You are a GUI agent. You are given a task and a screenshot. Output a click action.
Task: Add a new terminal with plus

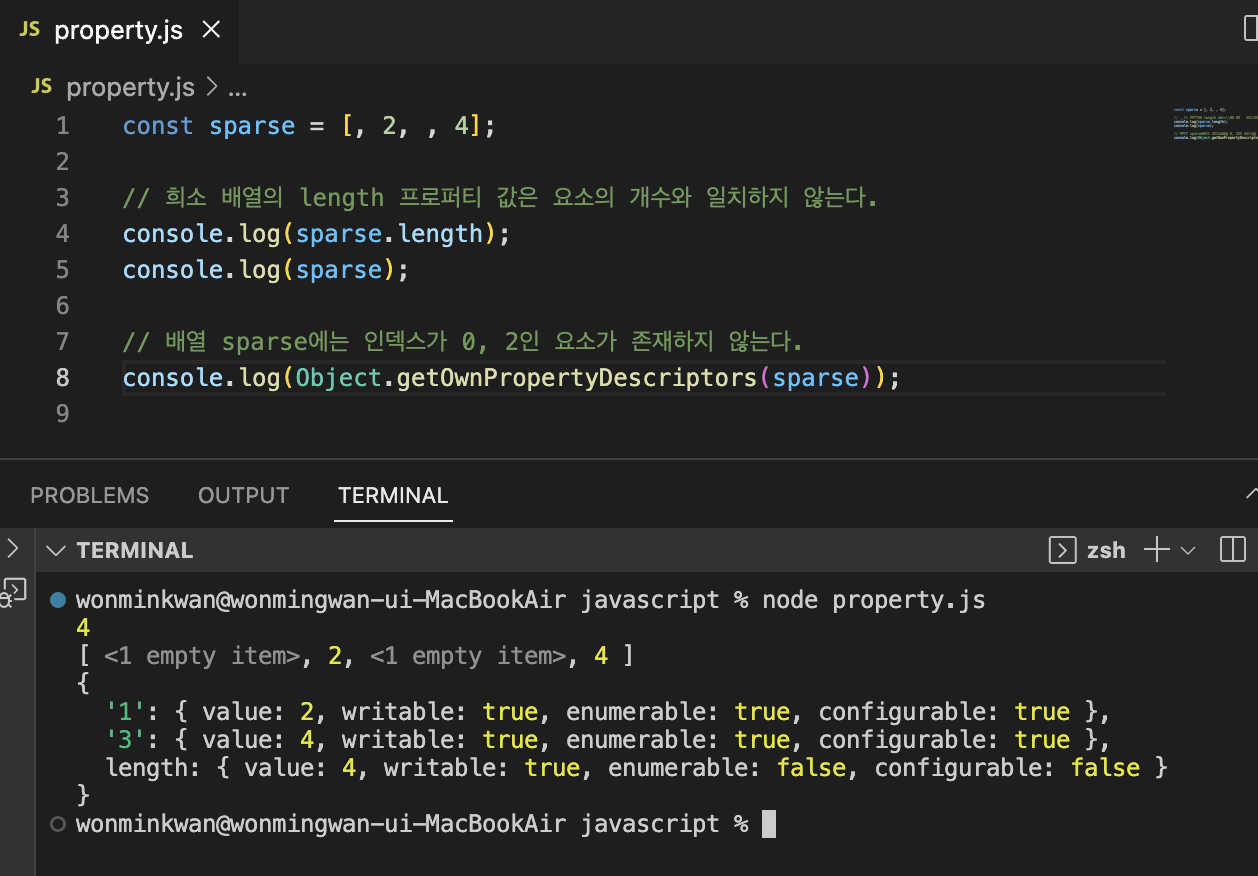(1156, 550)
